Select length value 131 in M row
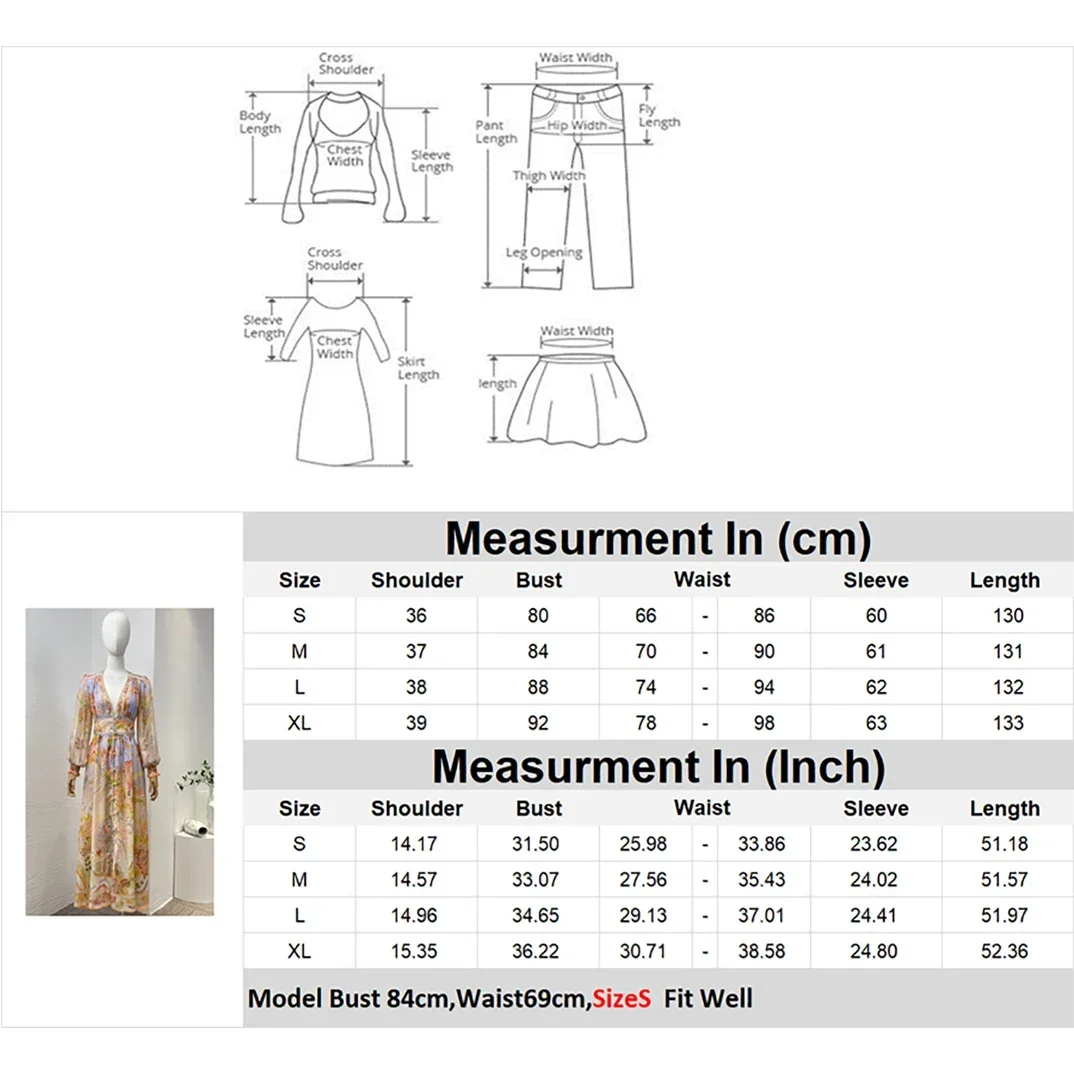1074x1074 pixels. (1008, 651)
